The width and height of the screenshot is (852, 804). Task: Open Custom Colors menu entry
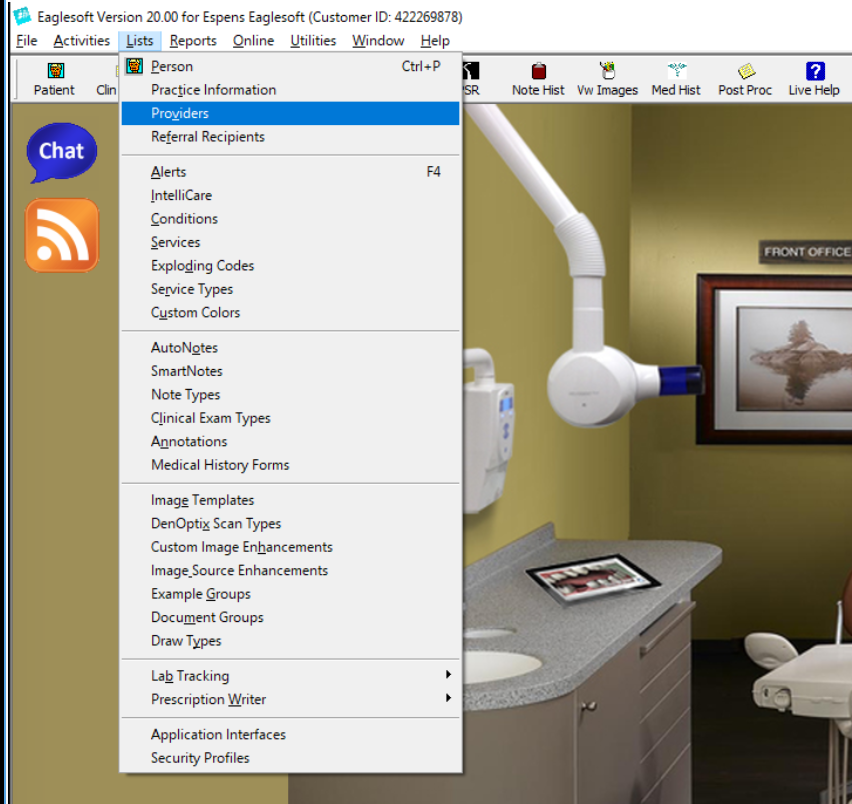(x=290, y=312)
